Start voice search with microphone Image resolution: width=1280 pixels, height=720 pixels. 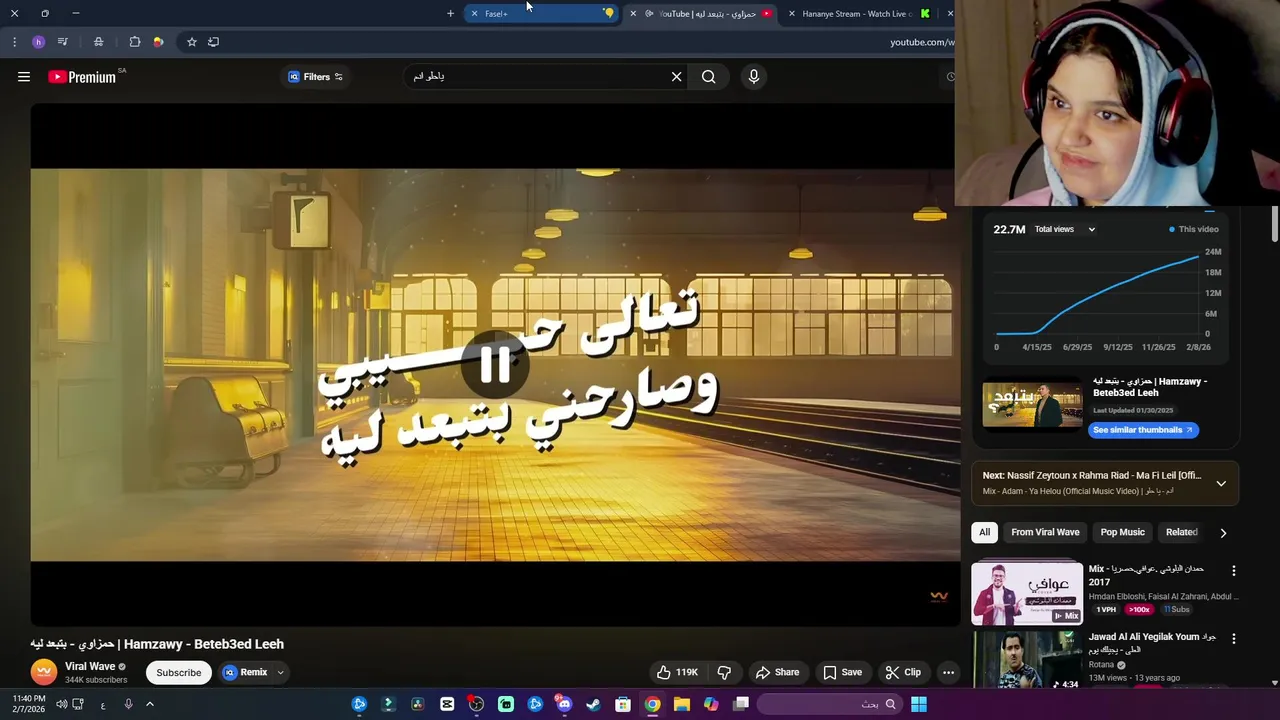(754, 77)
